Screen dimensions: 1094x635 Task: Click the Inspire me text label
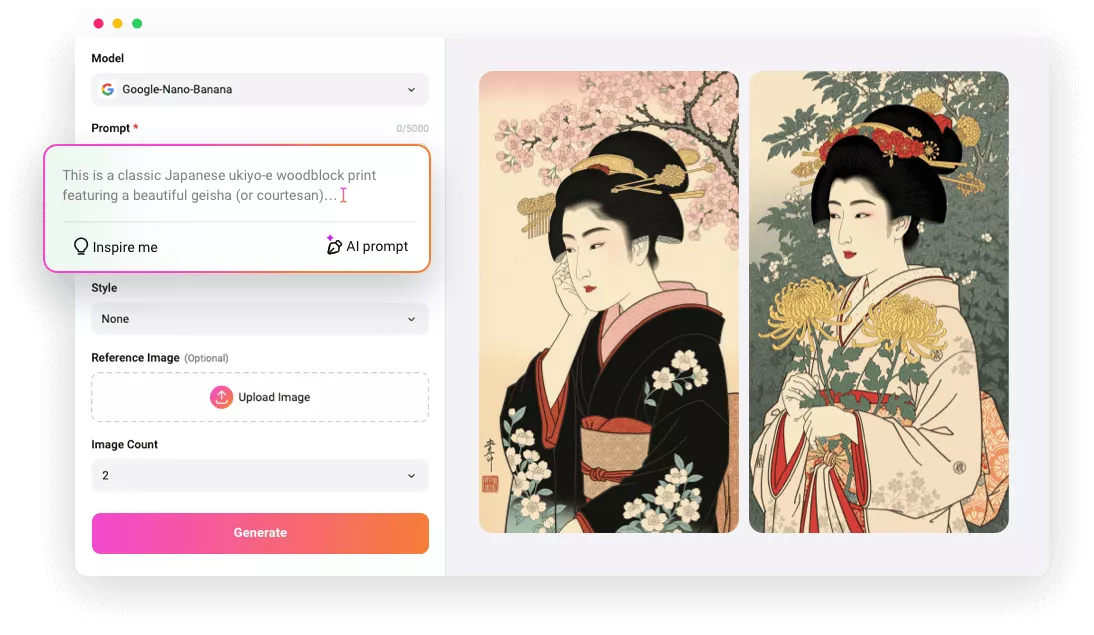click(x=124, y=247)
